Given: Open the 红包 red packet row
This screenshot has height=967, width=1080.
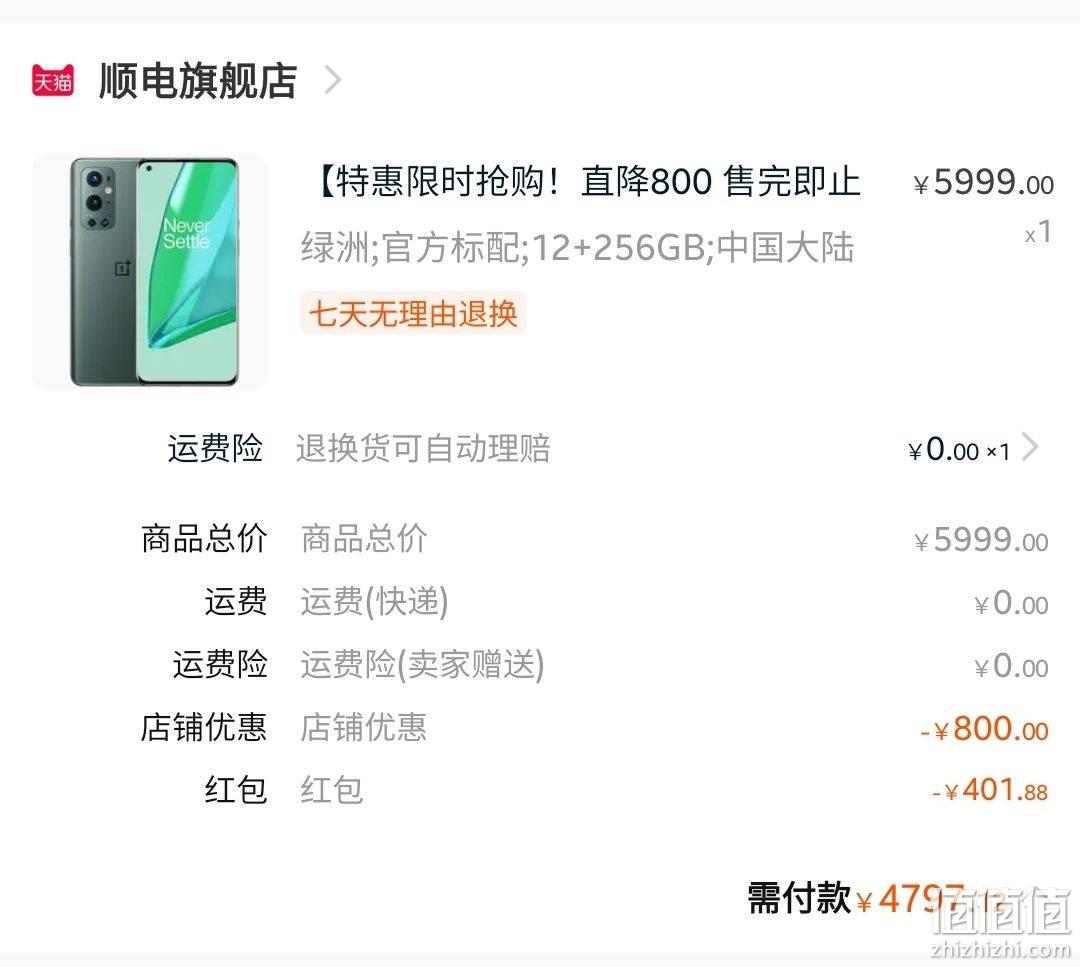Looking at the screenshot, I should click(540, 790).
